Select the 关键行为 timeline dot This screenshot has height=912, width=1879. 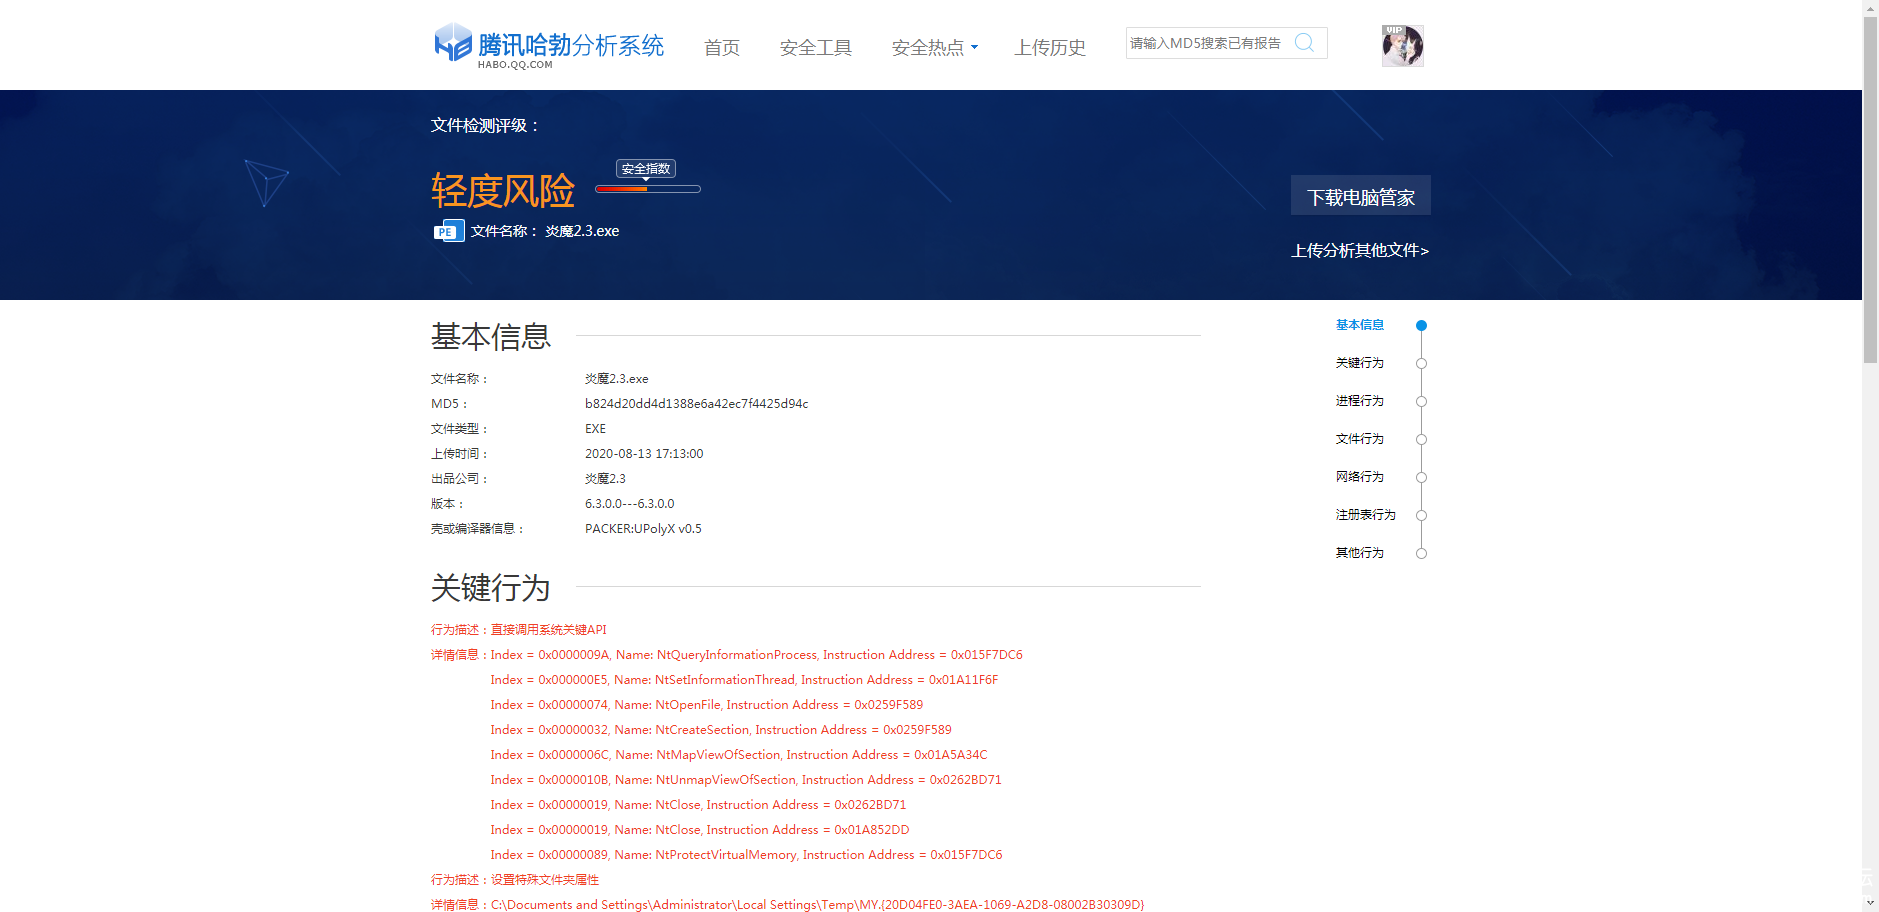tap(1421, 364)
